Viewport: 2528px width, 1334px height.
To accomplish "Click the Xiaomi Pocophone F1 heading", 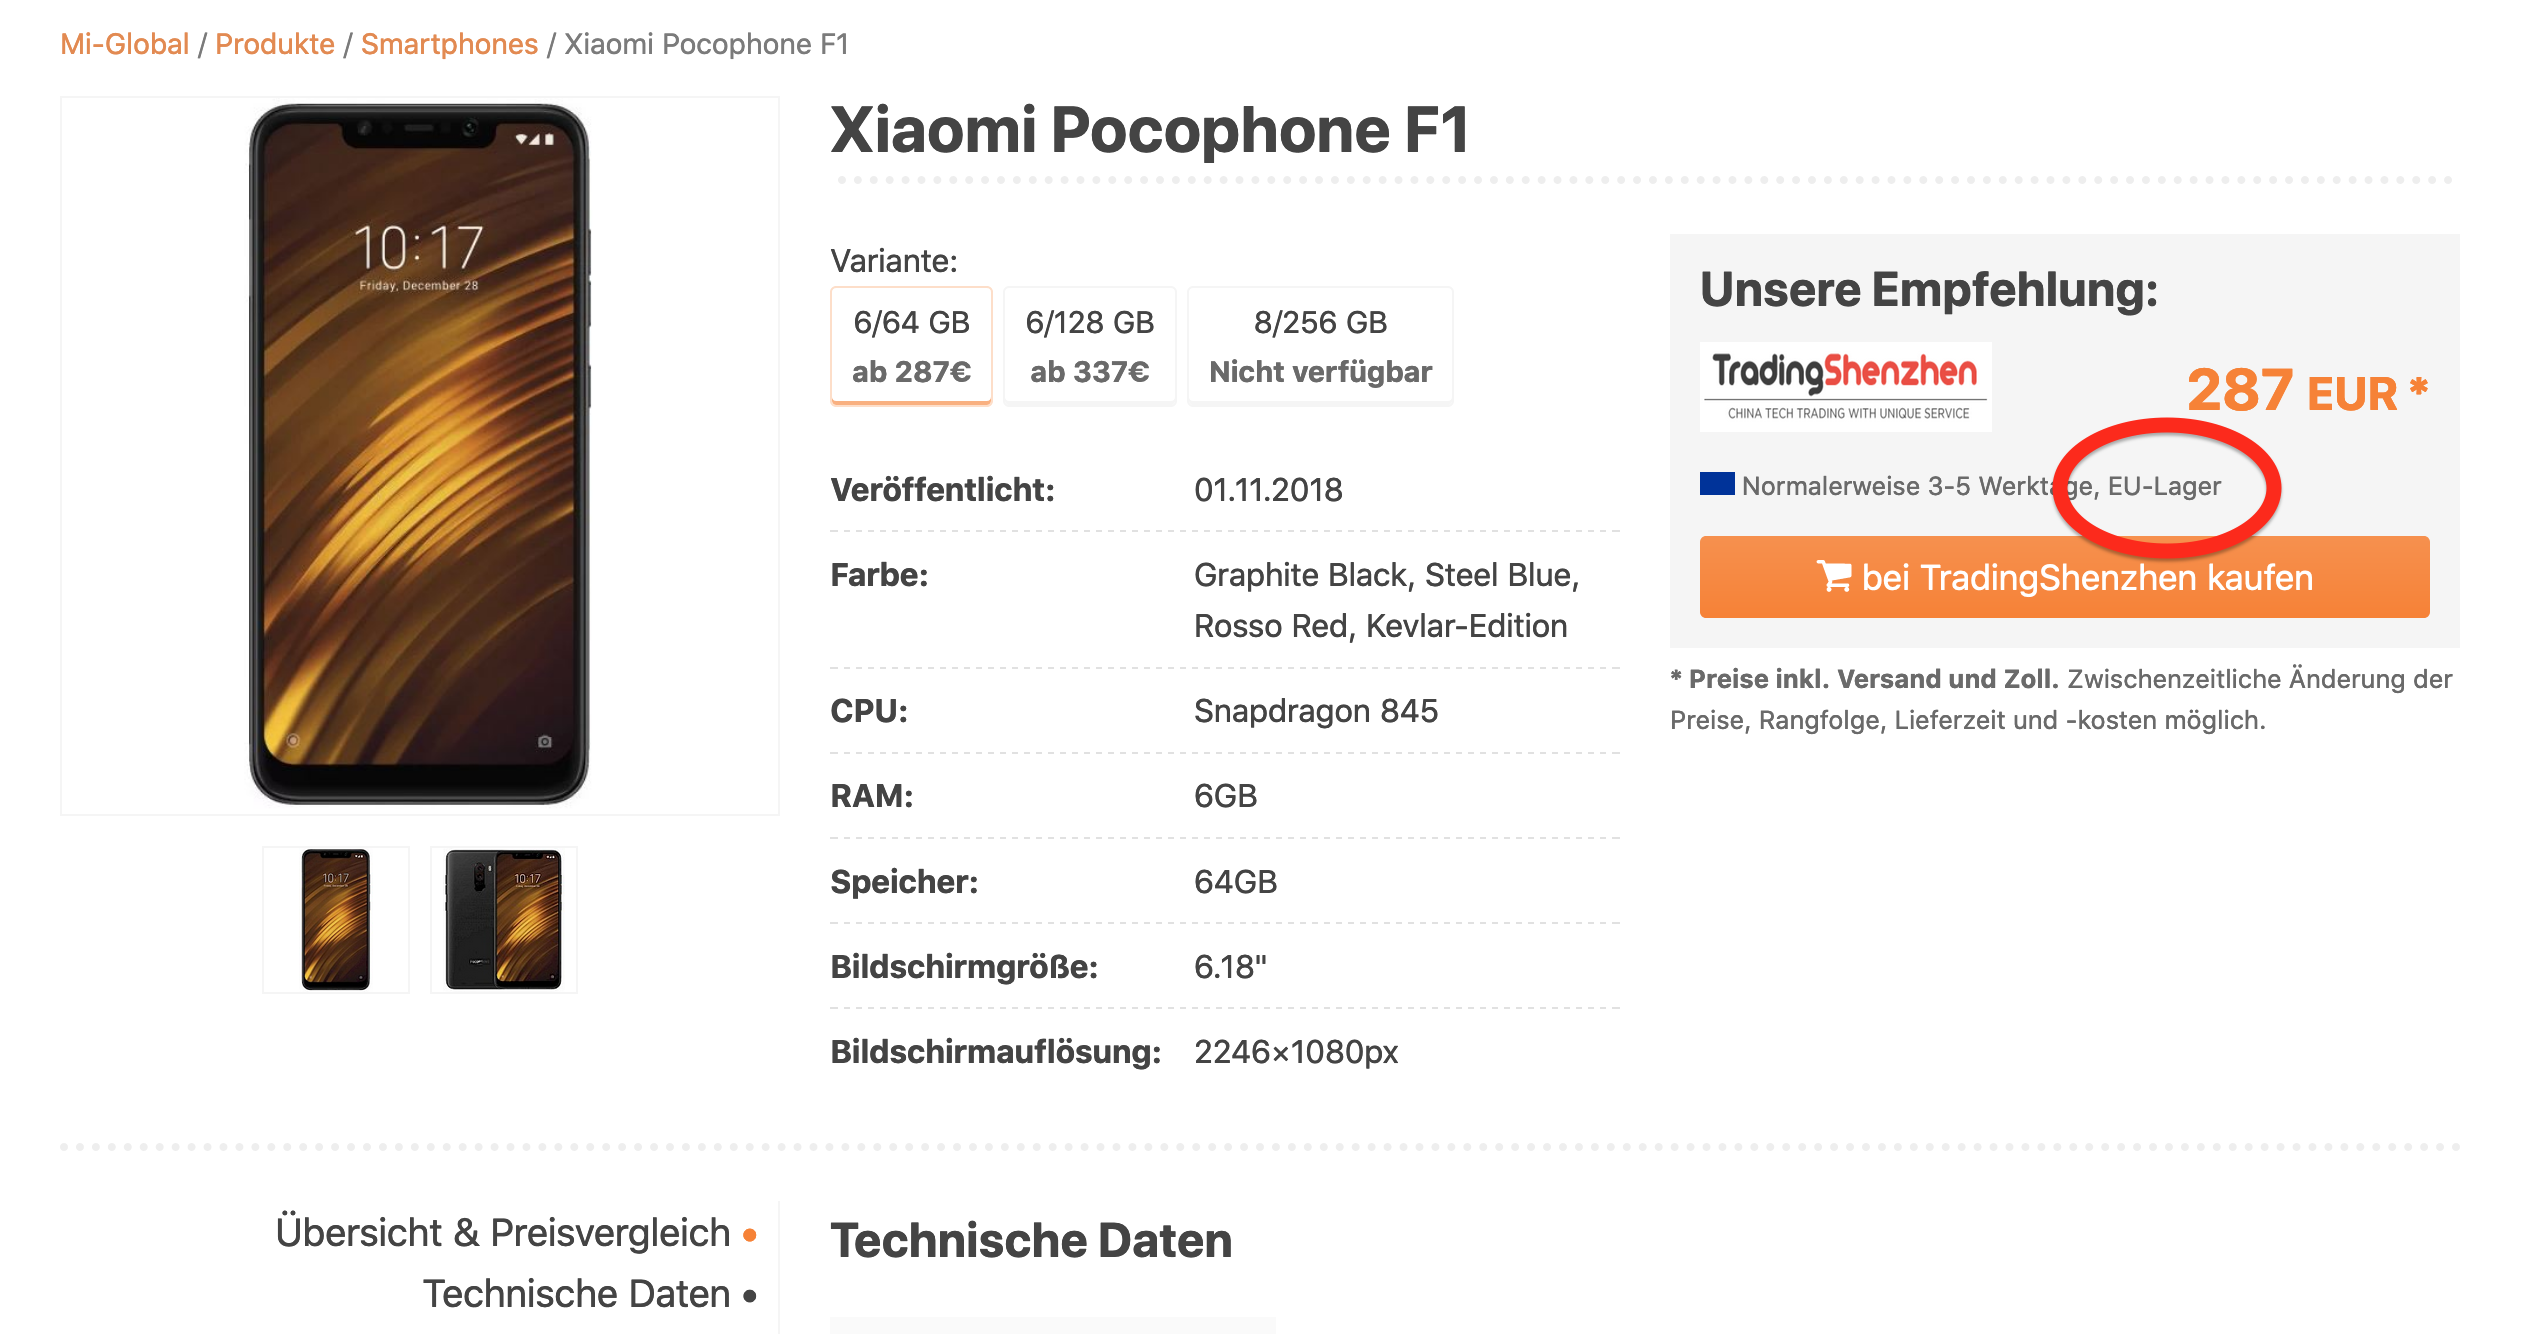I will (1149, 130).
